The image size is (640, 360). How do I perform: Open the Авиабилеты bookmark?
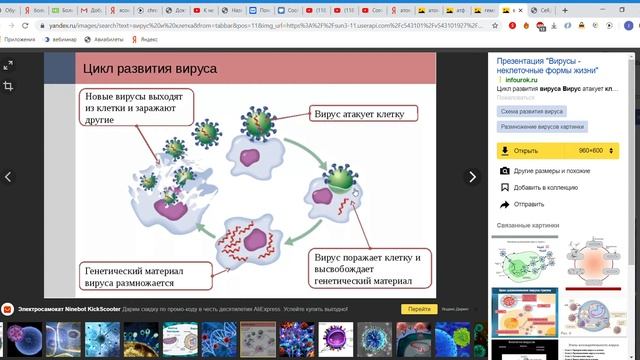(x=104, y=40)
